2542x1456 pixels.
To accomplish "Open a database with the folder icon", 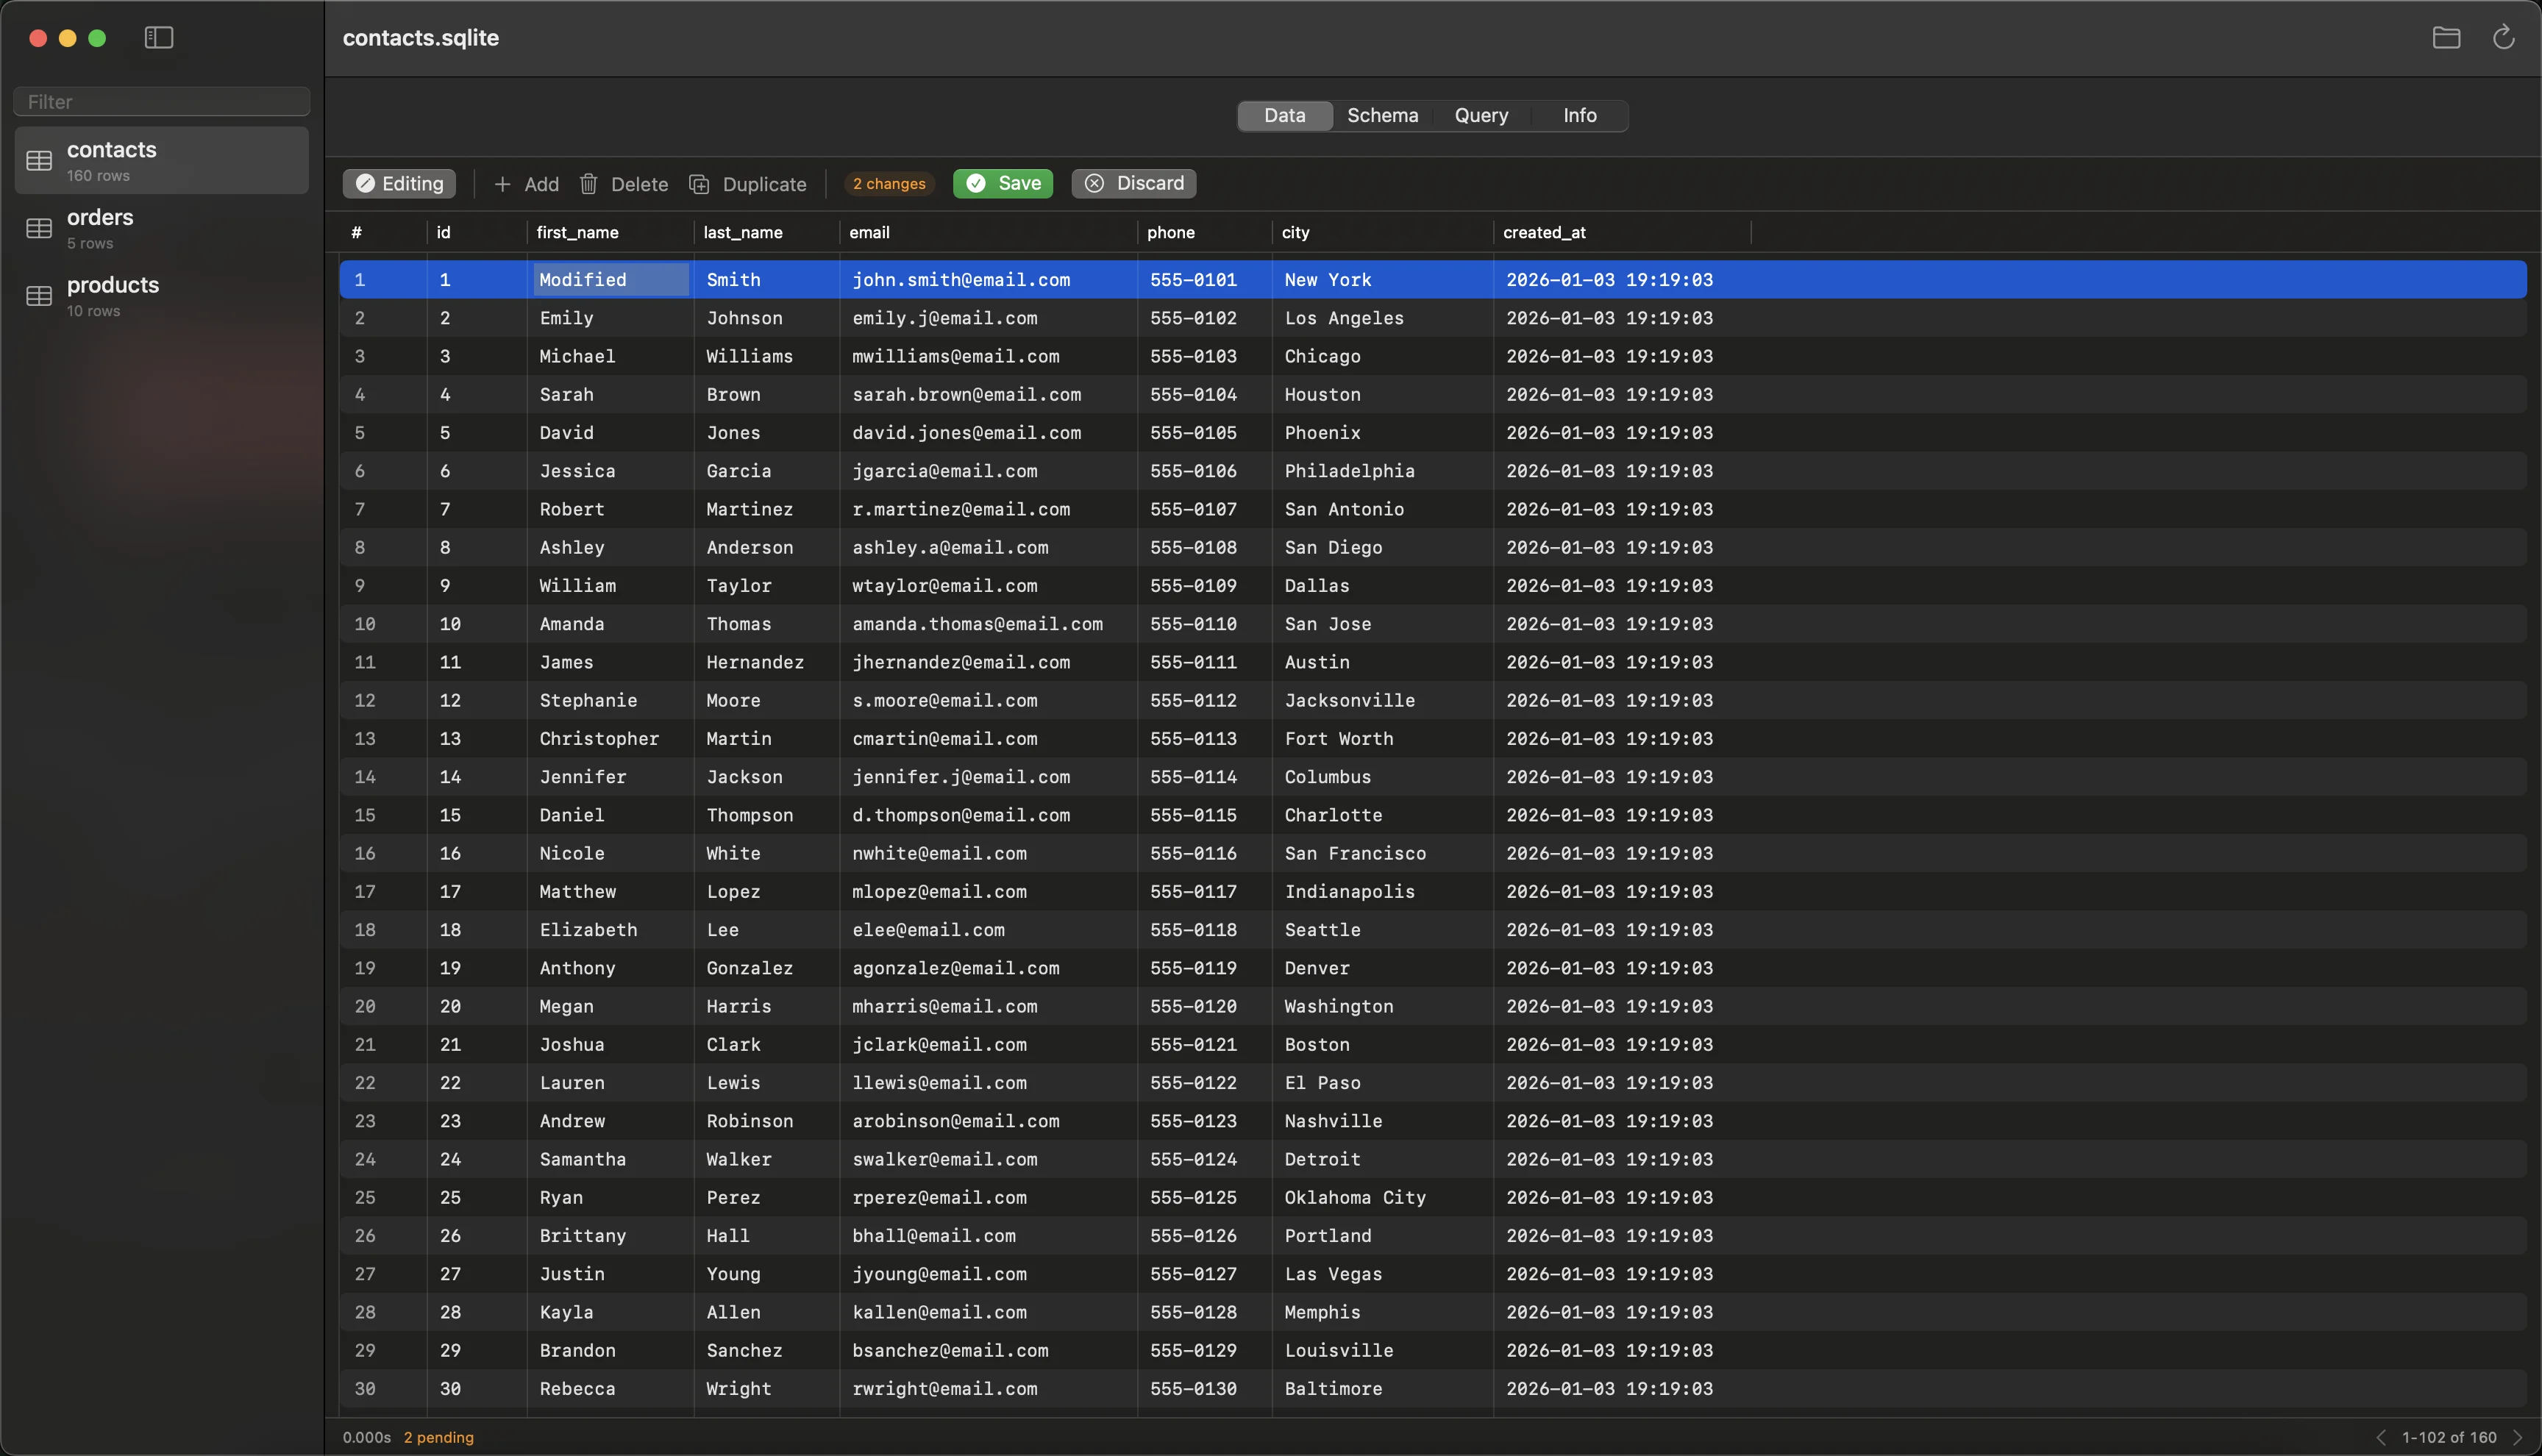I will coord(2446,37).
